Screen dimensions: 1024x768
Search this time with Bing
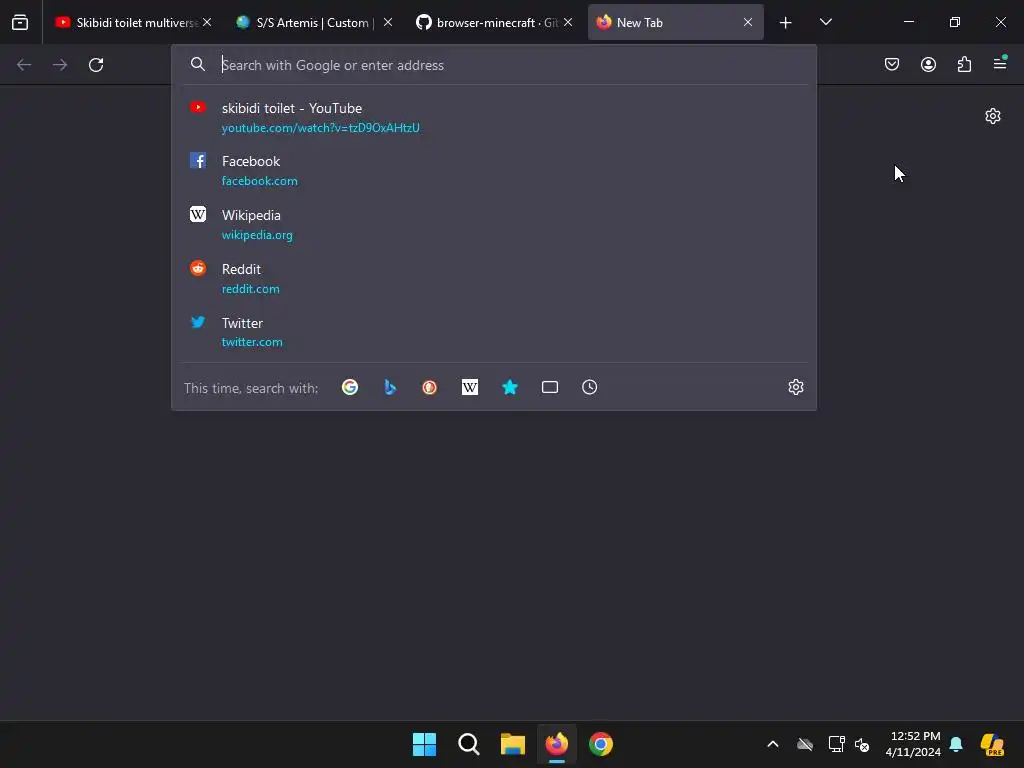coord(390,387)
